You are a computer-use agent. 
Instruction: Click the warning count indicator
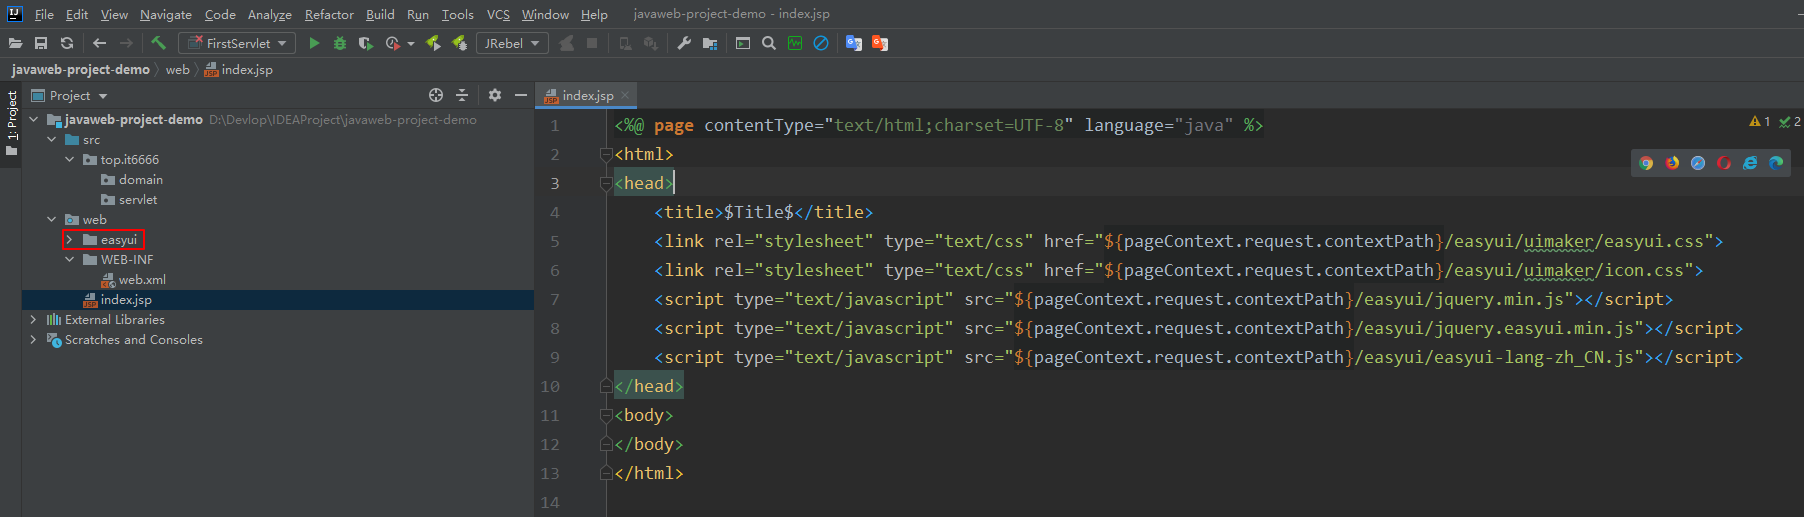(x=1760, y=122)
